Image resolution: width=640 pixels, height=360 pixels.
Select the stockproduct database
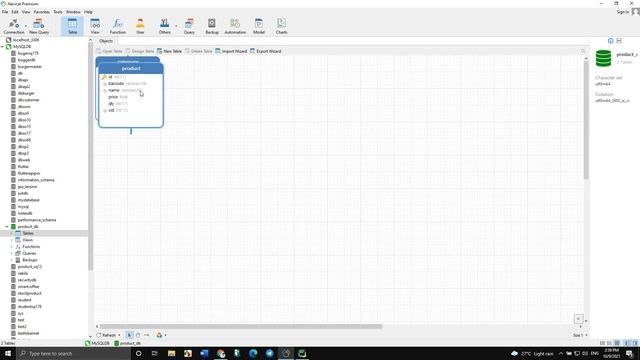coord(29,293)
